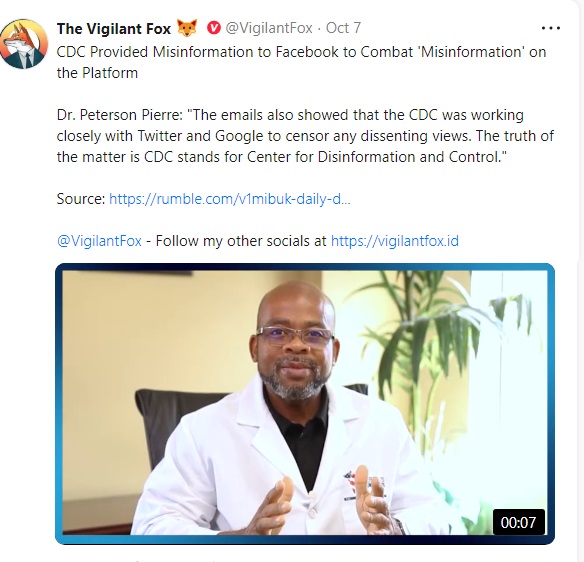Image resolution: width=584 pixels, height=562 pixels.
Task: Open the @VigilantFox handle in post header
Action: pos(269,28)
